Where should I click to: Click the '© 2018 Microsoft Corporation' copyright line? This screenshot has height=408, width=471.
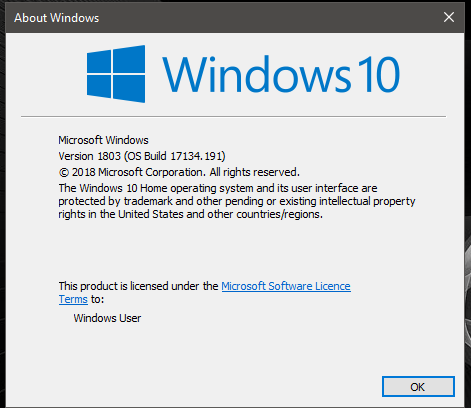[179, 172]
